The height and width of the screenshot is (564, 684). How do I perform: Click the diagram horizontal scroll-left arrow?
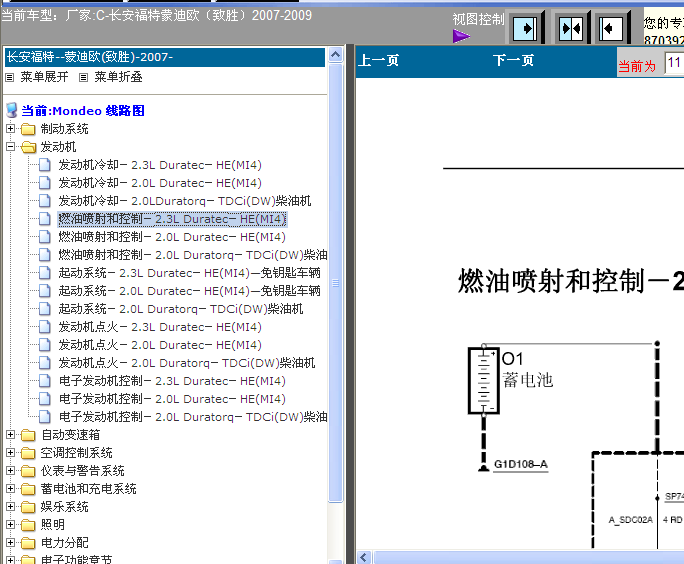tap(364, 557)
